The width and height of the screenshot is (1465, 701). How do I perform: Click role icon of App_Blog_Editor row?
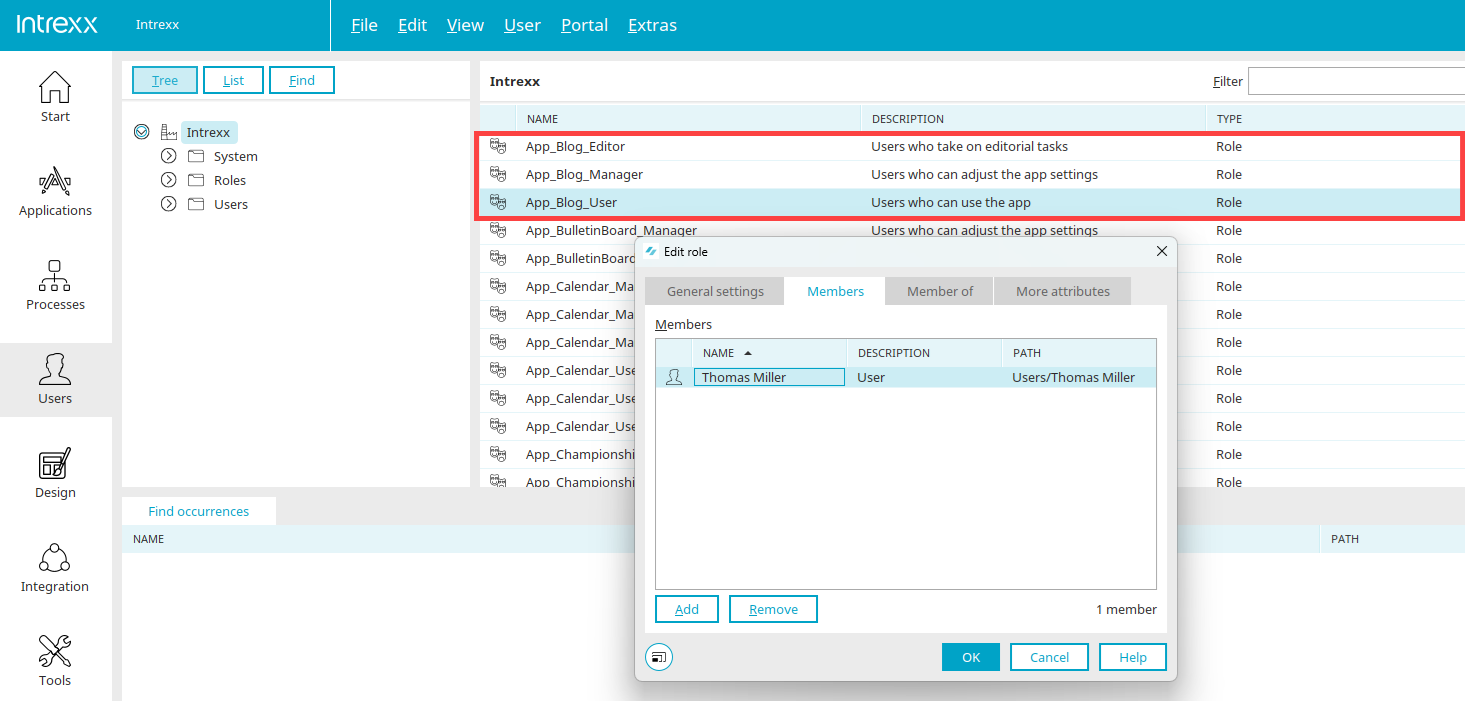click(x=498, y=146)
